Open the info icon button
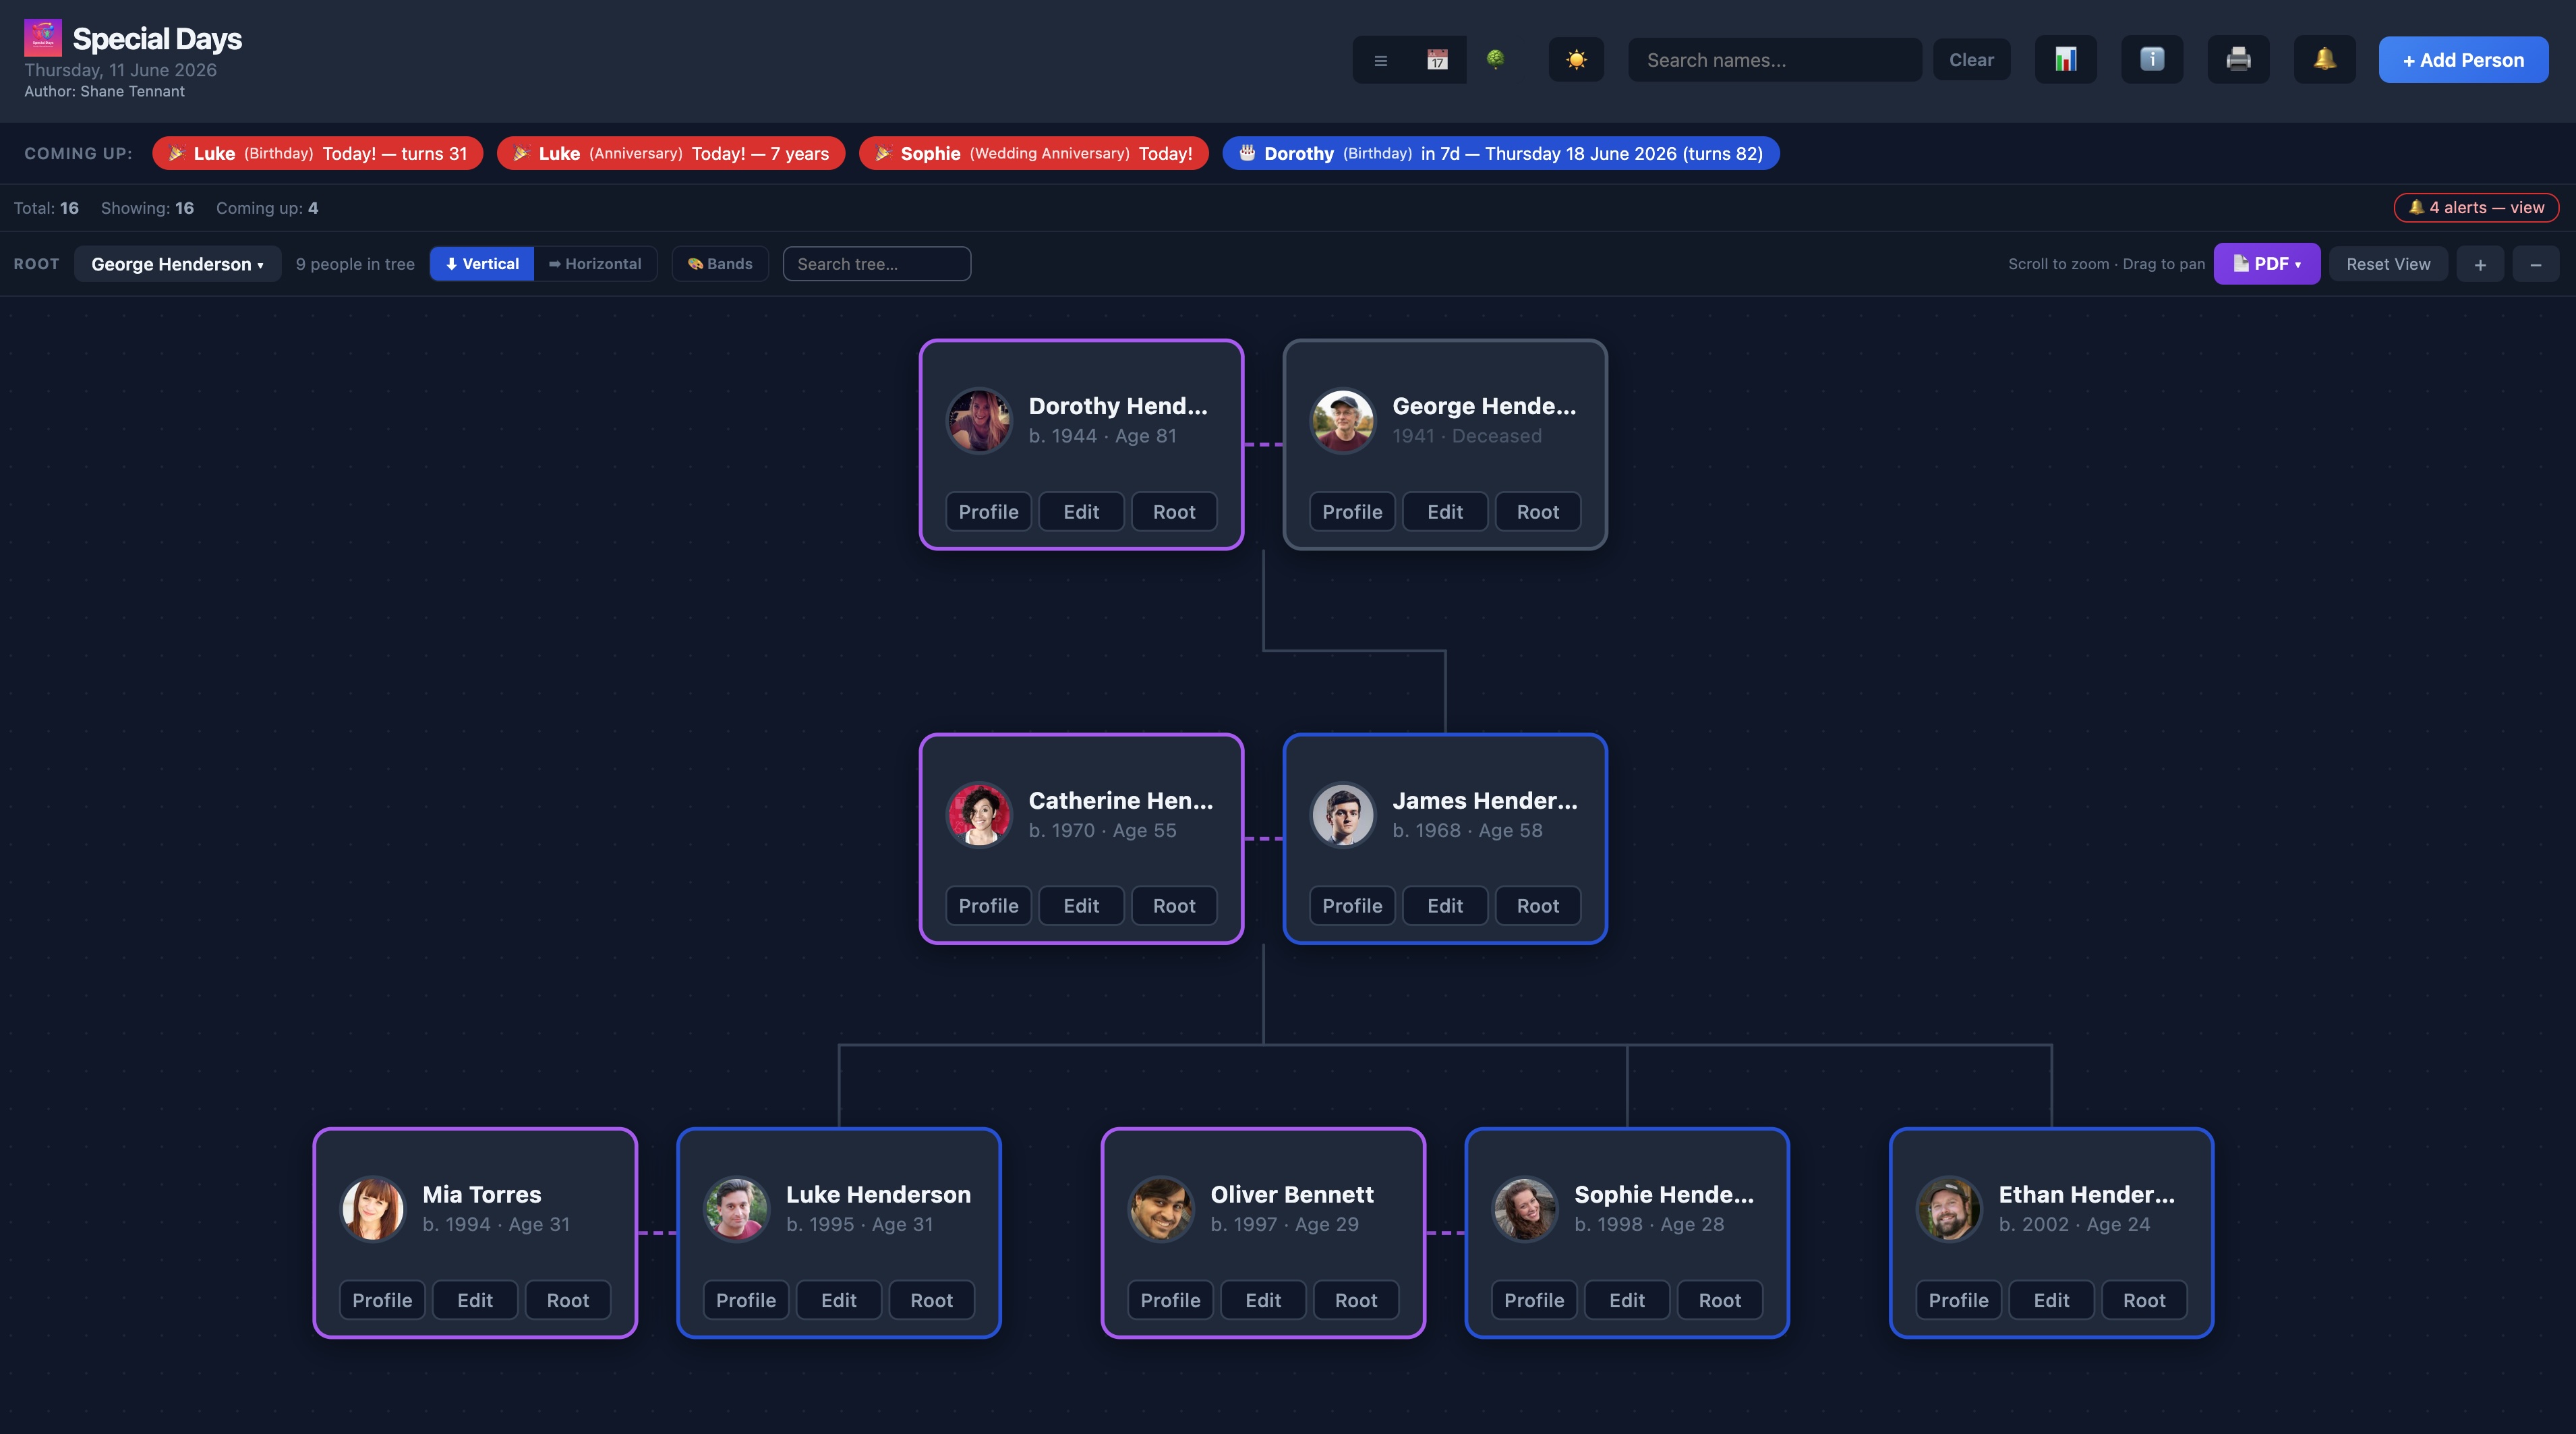This screenshot has width=2576, height=1434. [2152, 60]
